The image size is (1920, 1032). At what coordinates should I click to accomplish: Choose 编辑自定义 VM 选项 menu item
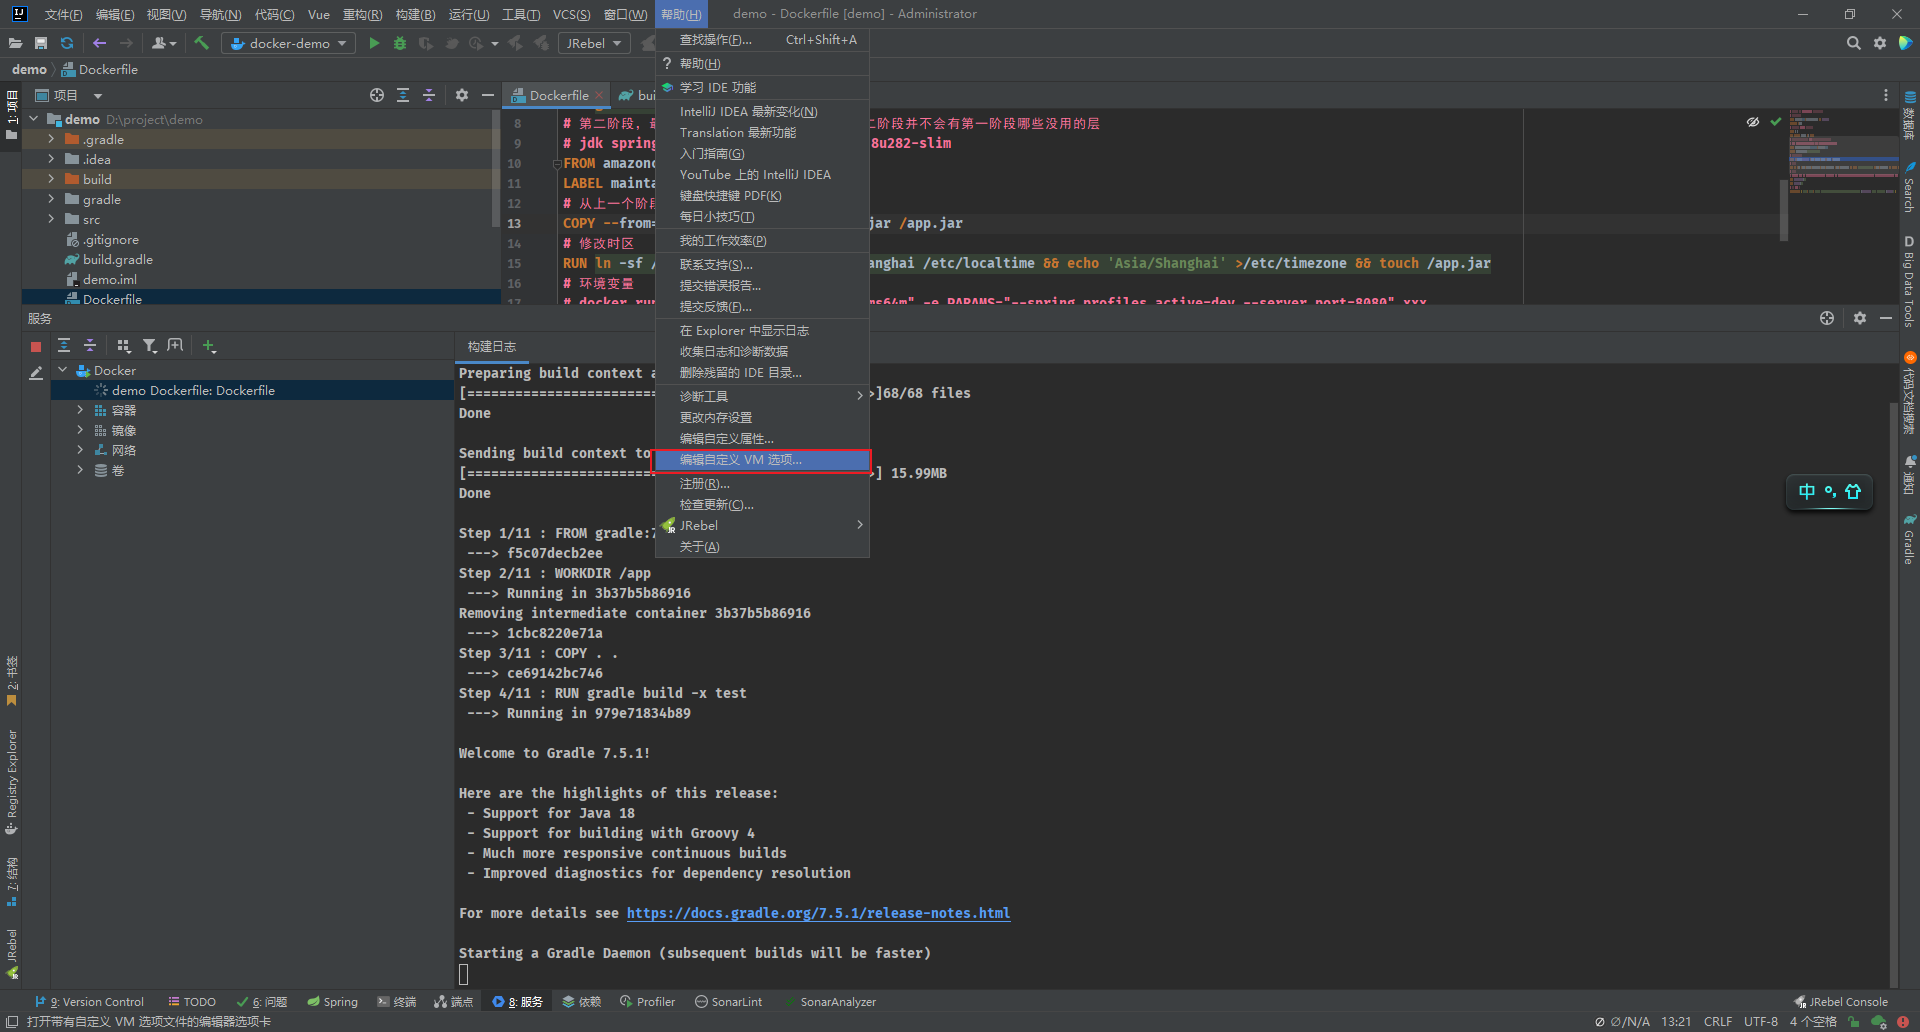(x=762, y=460)
